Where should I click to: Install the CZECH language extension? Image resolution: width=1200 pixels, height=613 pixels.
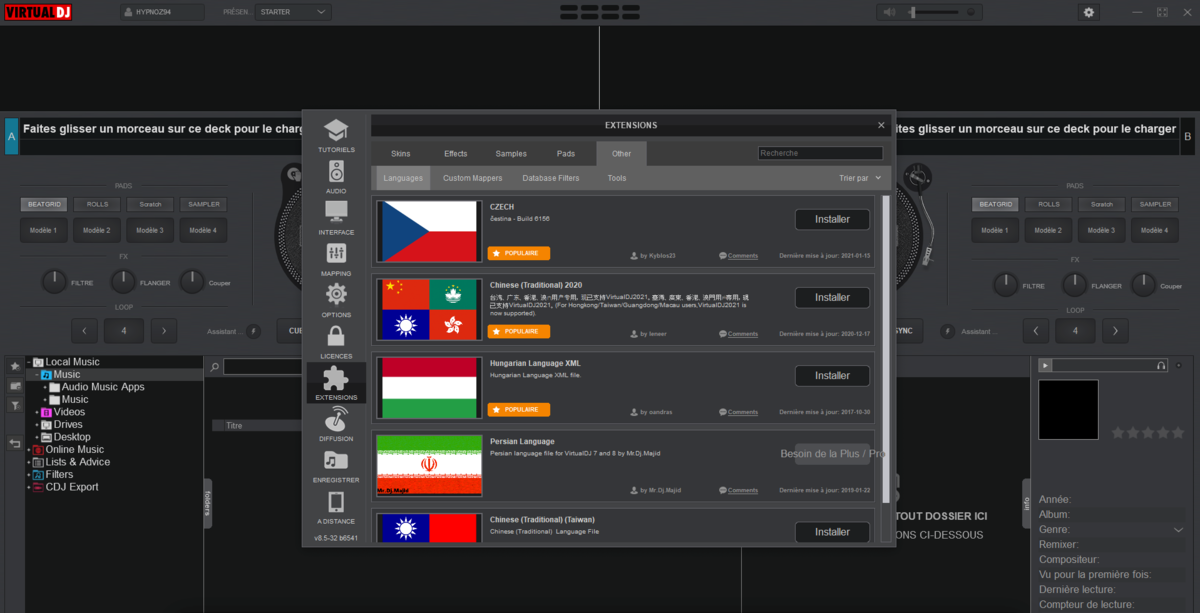tap(832, 219)
